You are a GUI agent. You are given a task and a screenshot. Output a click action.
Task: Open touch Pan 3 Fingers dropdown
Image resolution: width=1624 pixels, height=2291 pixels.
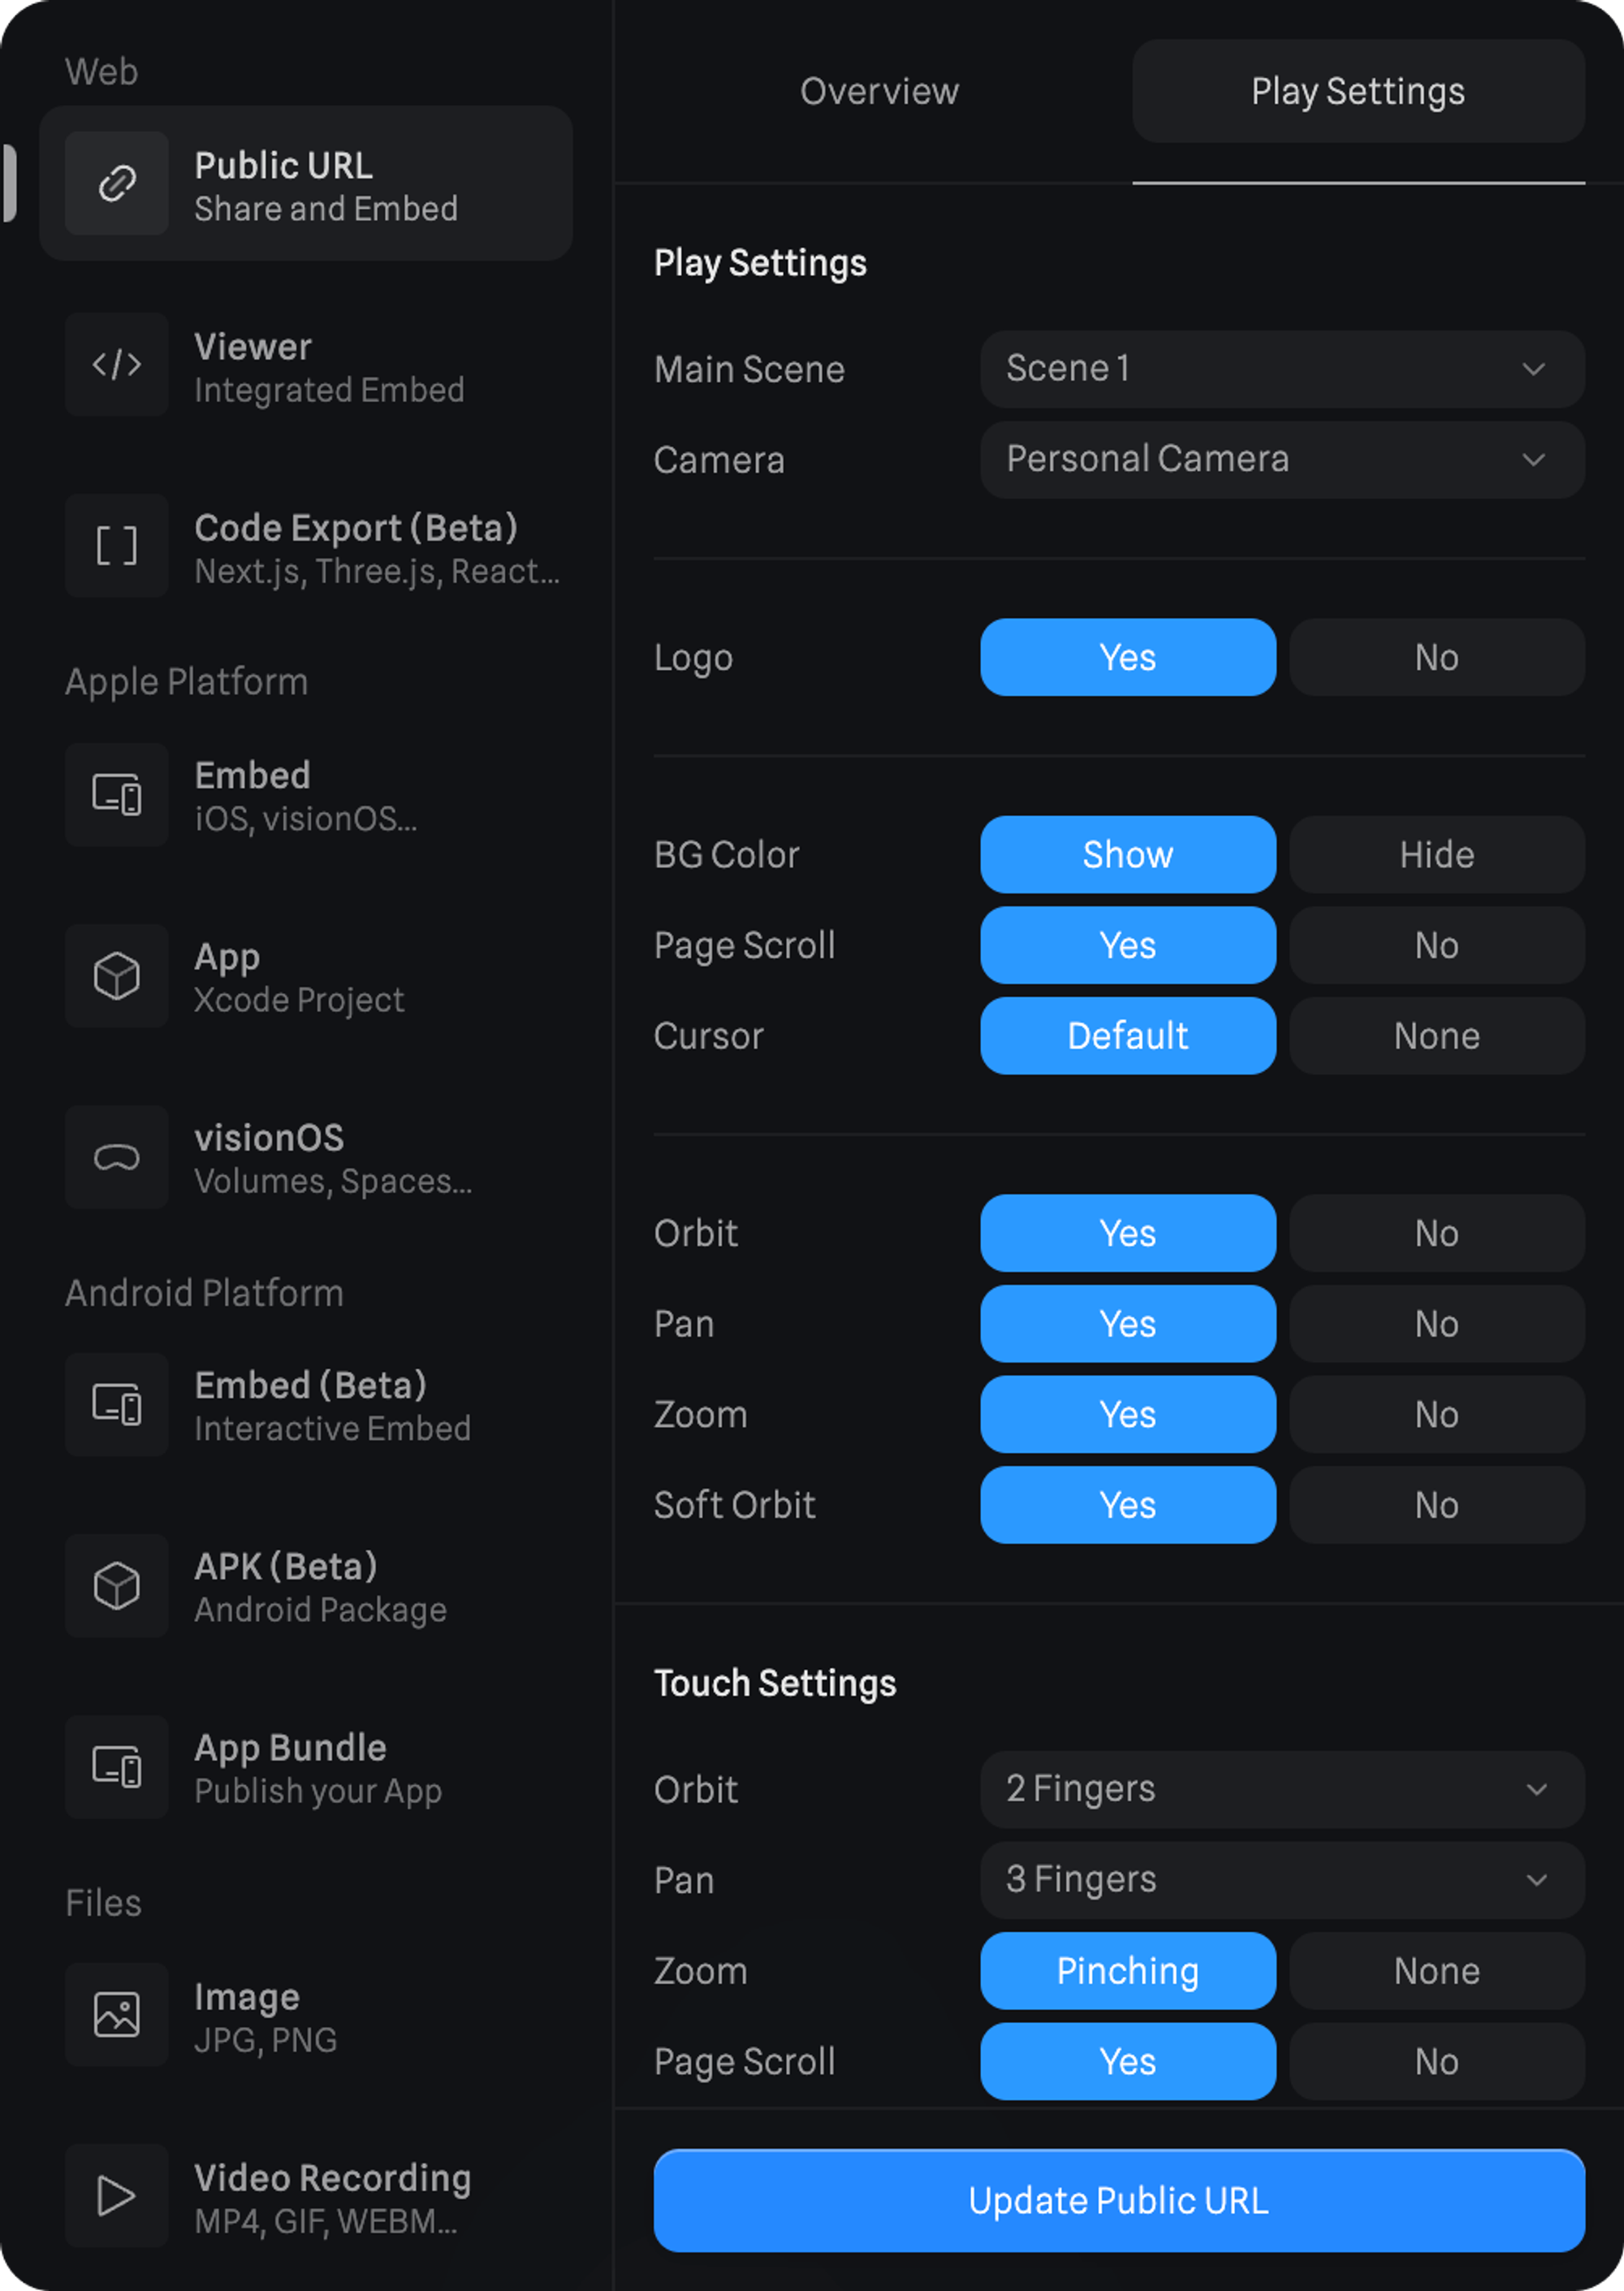(x=1281, y=1879)
